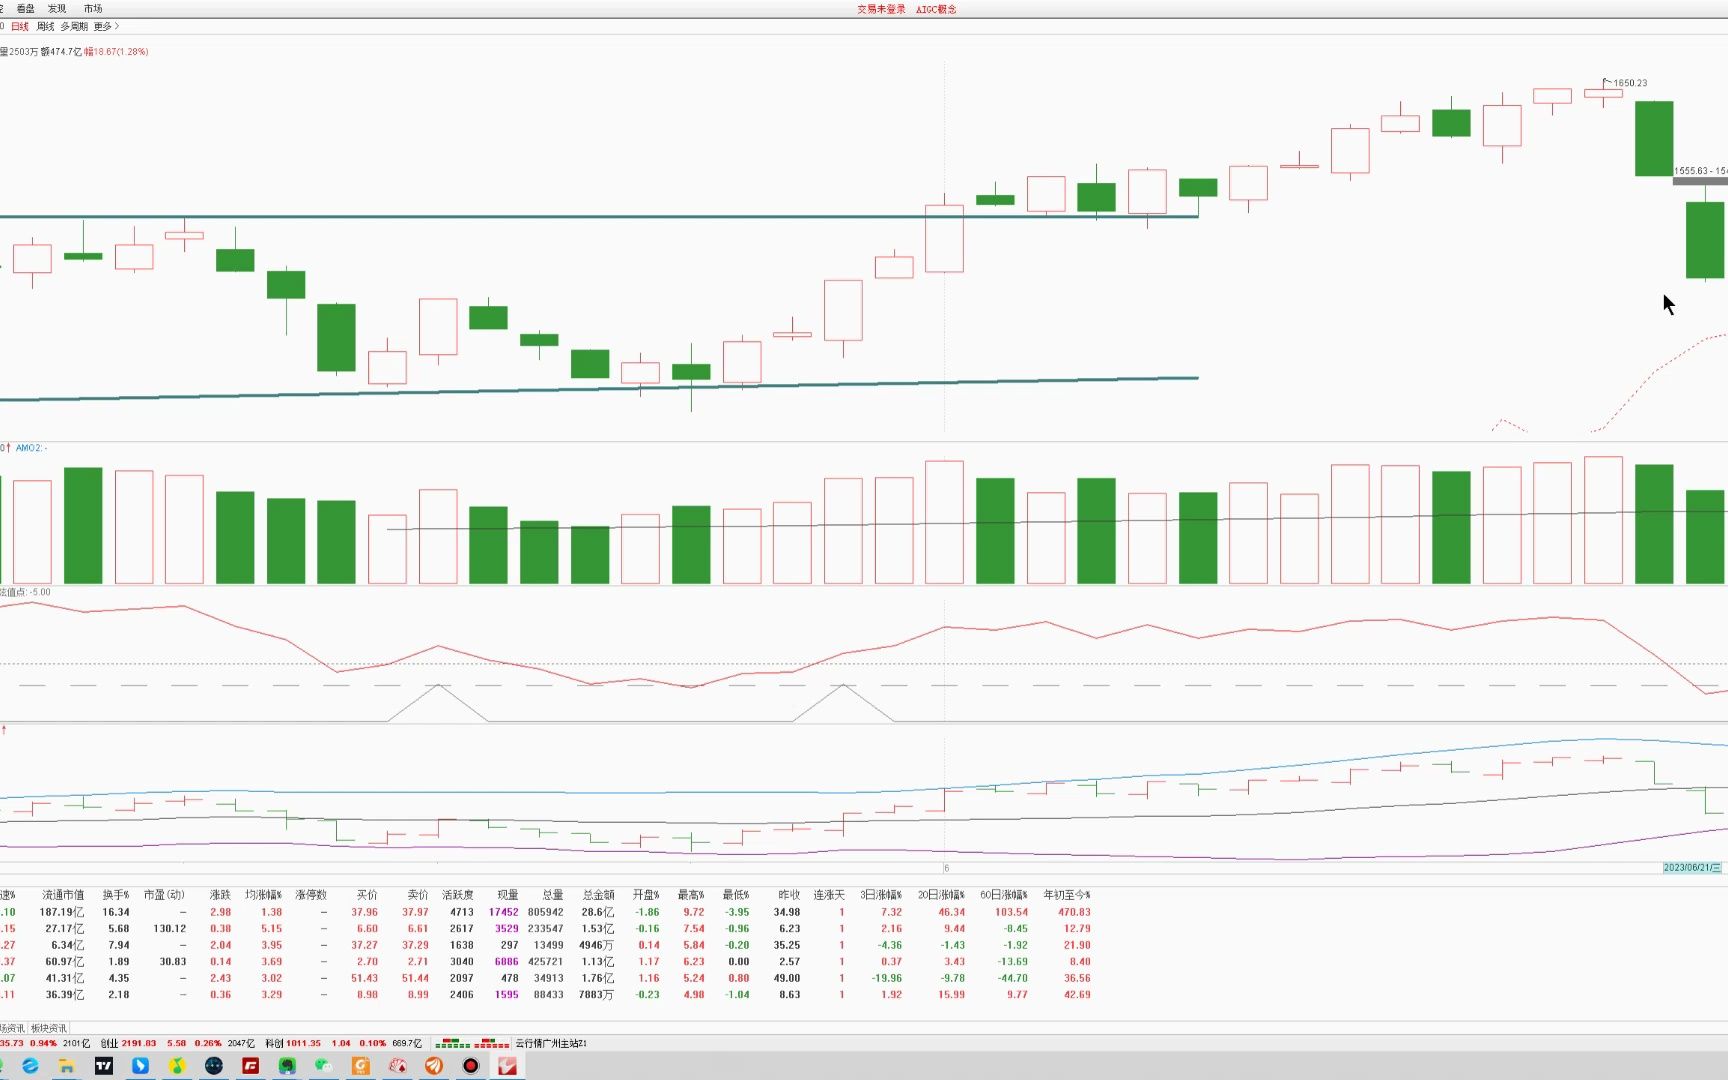Select table cell 470.83 year-to-date
This screenshot has height=1080, width=1728.
pos(1075,912)
